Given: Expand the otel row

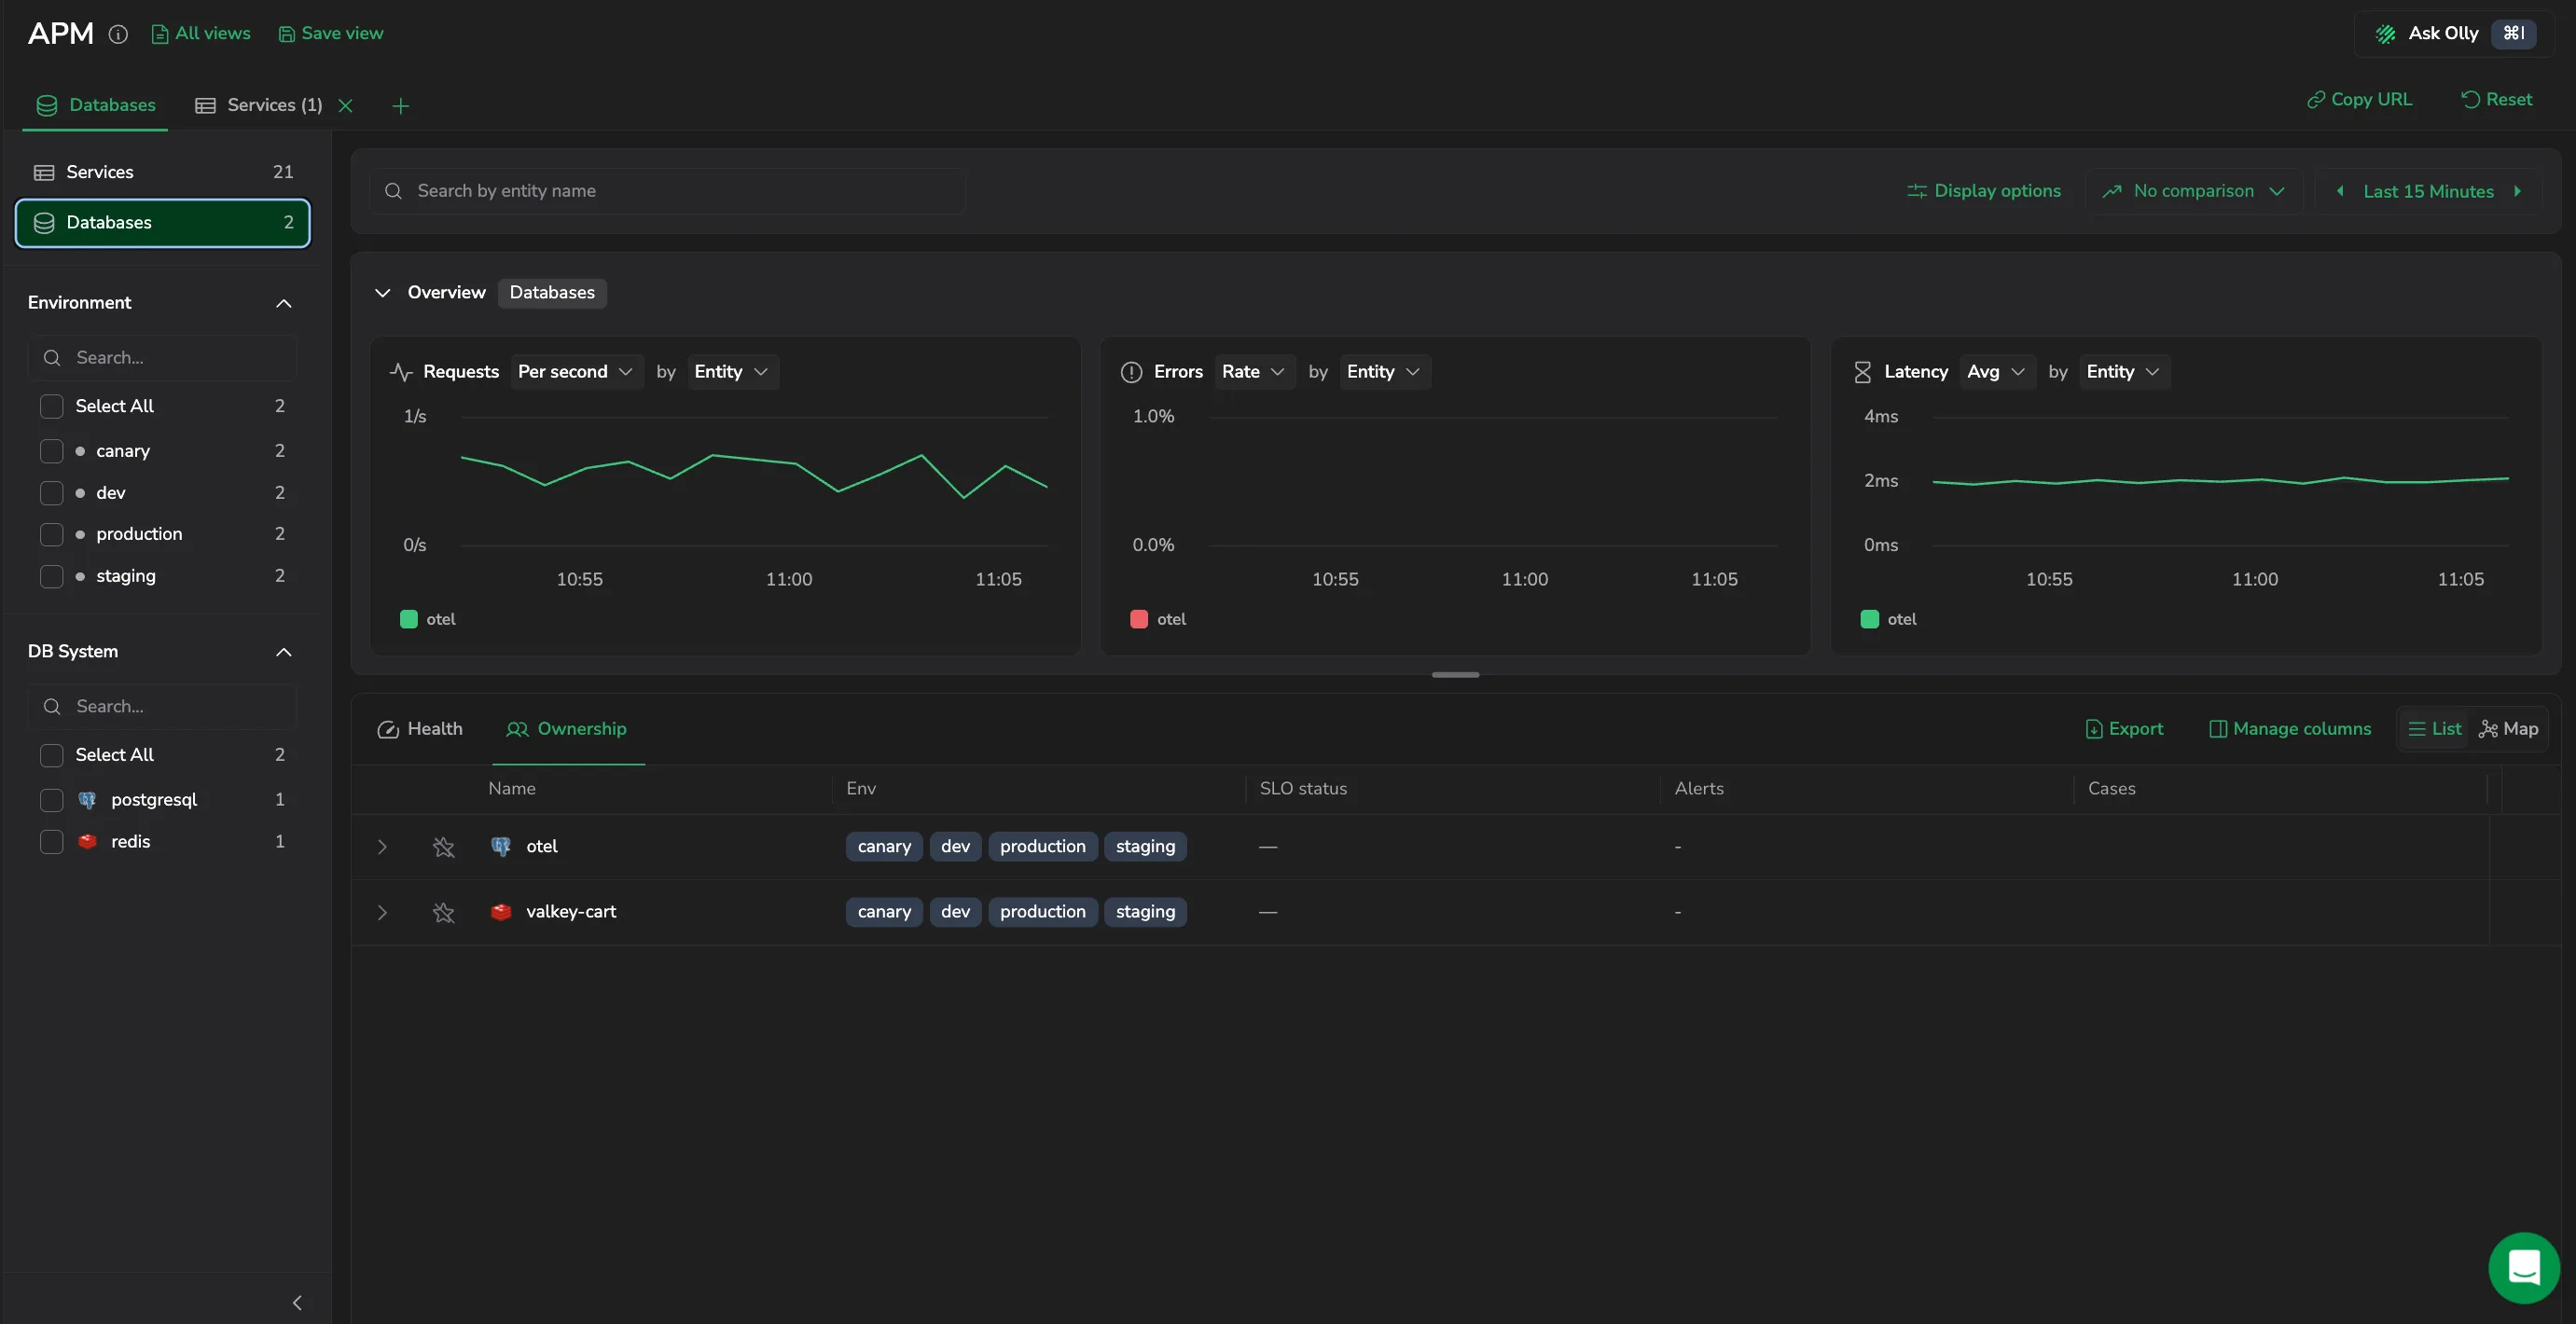Looking at the screenshot, I should (x=382, y=847).
